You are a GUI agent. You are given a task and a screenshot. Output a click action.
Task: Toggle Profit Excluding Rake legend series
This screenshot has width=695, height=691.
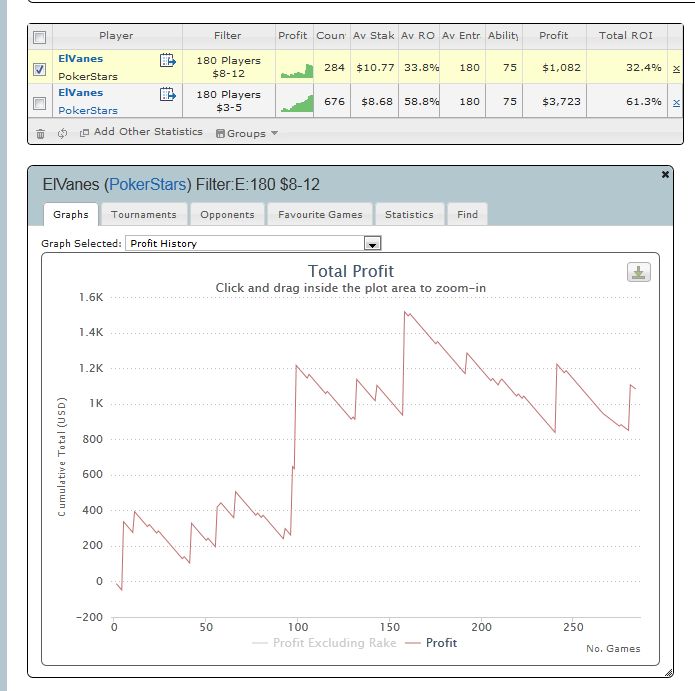tap(334, 643)
